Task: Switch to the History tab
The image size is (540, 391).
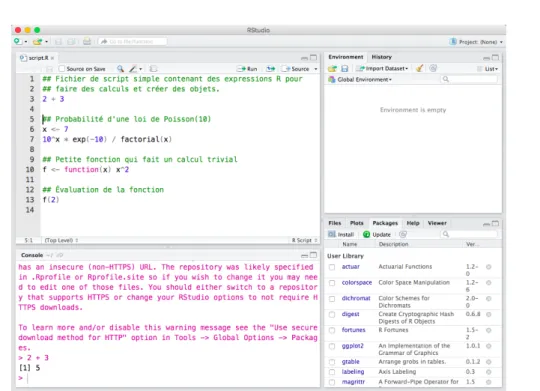Action: (x=382, y=57)
